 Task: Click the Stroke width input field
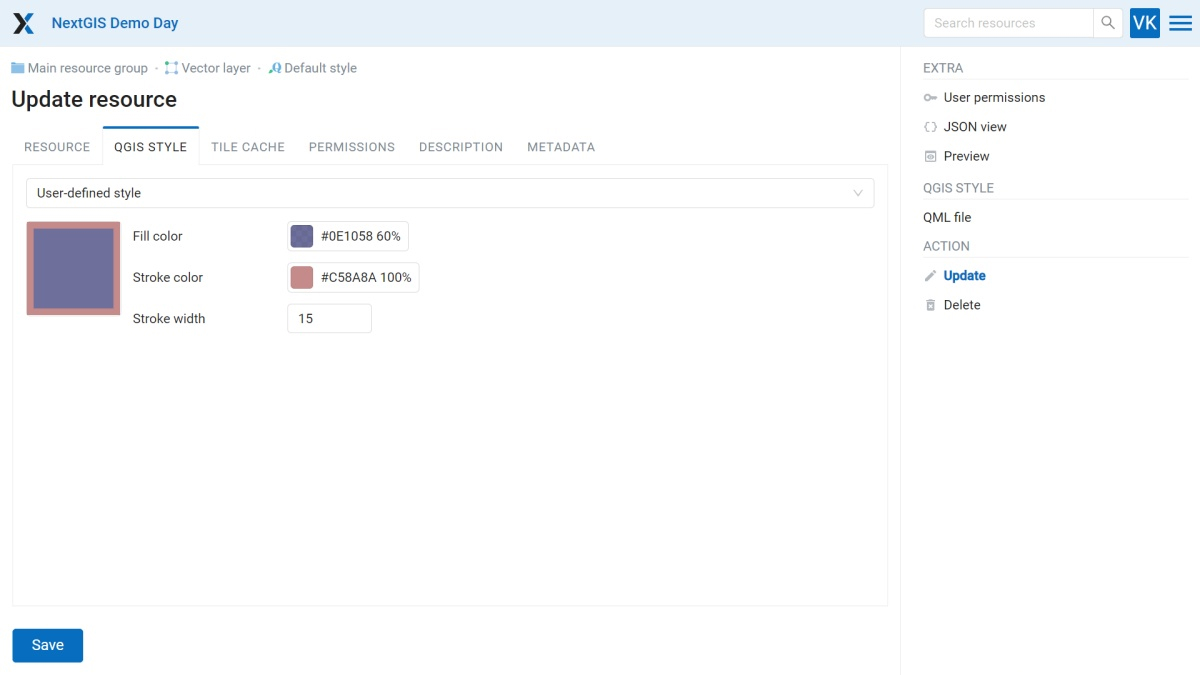pyautogui.click(x=329, y=318)
